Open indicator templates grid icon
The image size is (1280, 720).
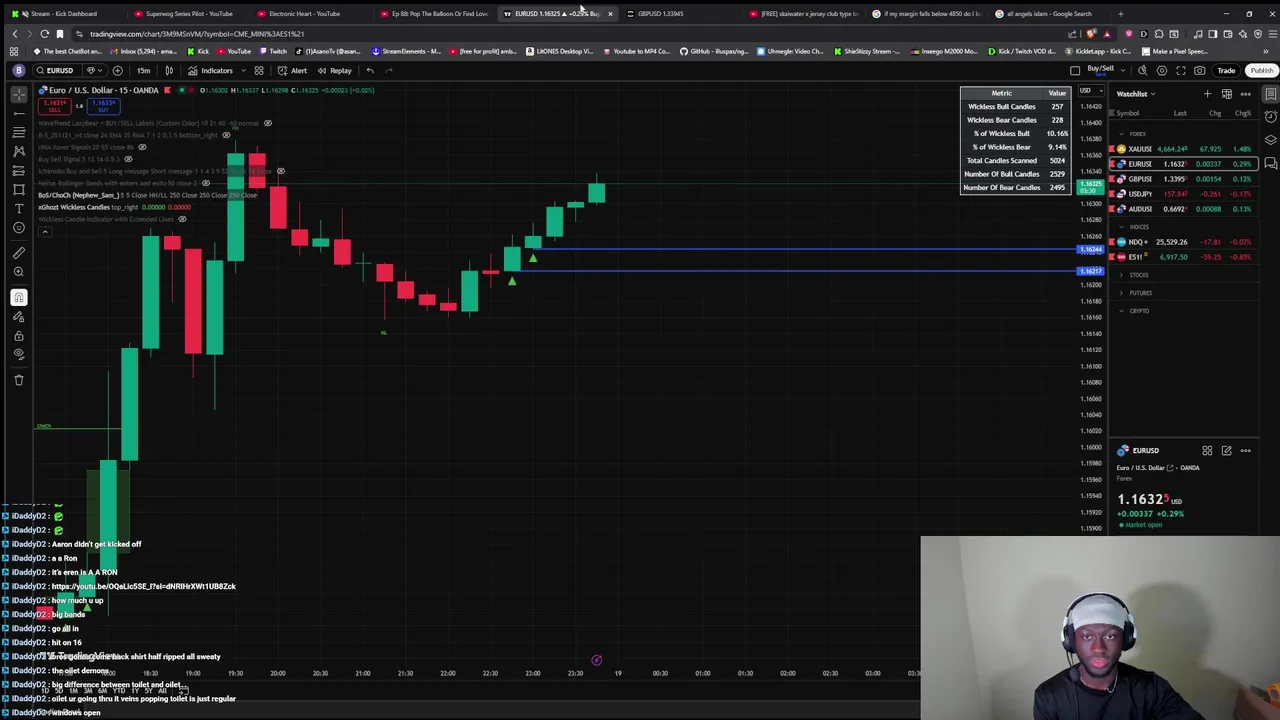click(258, 70)
